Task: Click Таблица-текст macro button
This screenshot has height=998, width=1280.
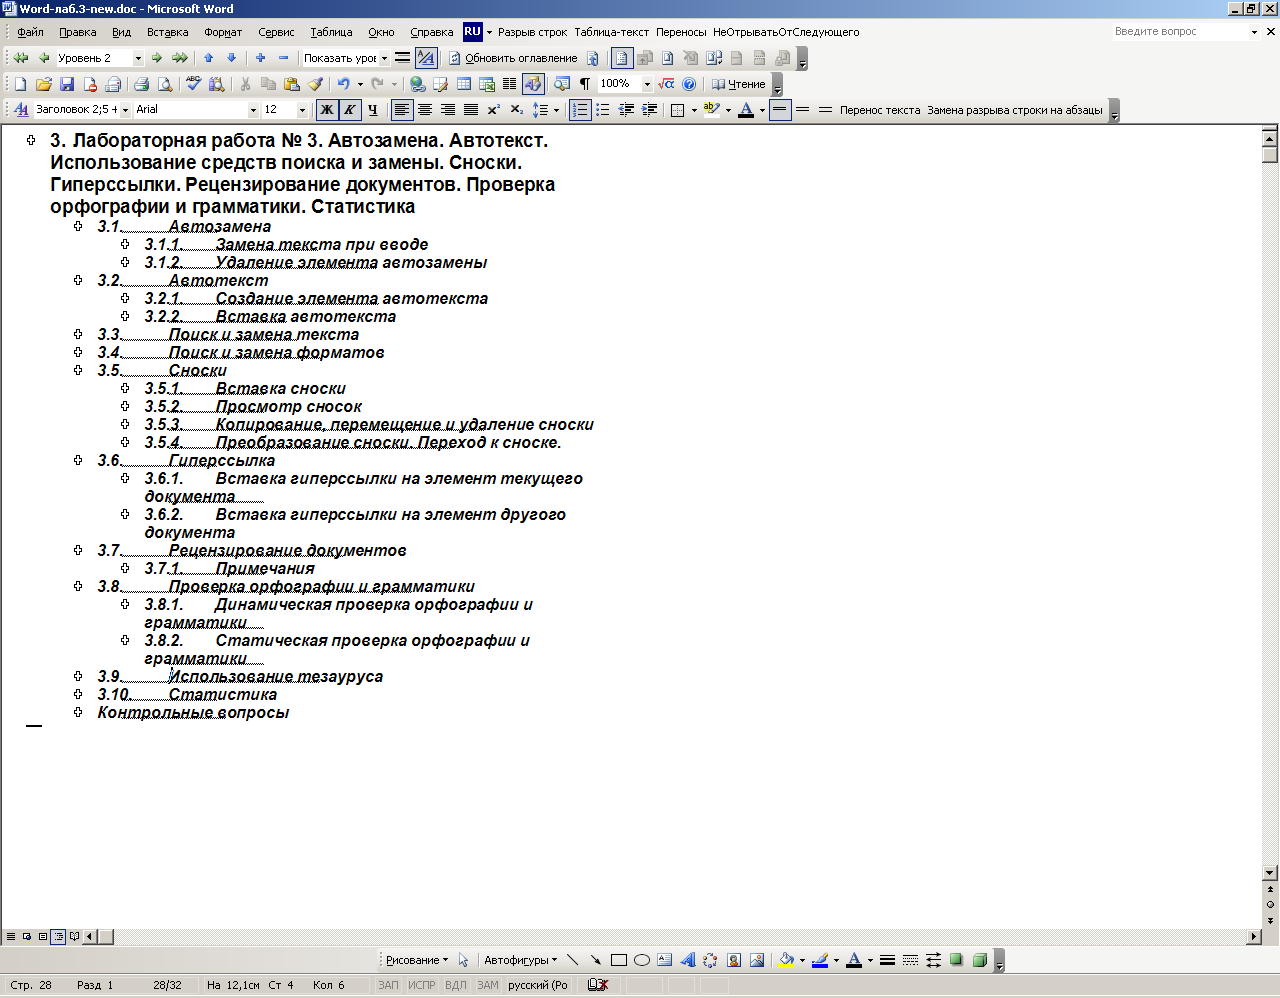Action: pos(611,32)
